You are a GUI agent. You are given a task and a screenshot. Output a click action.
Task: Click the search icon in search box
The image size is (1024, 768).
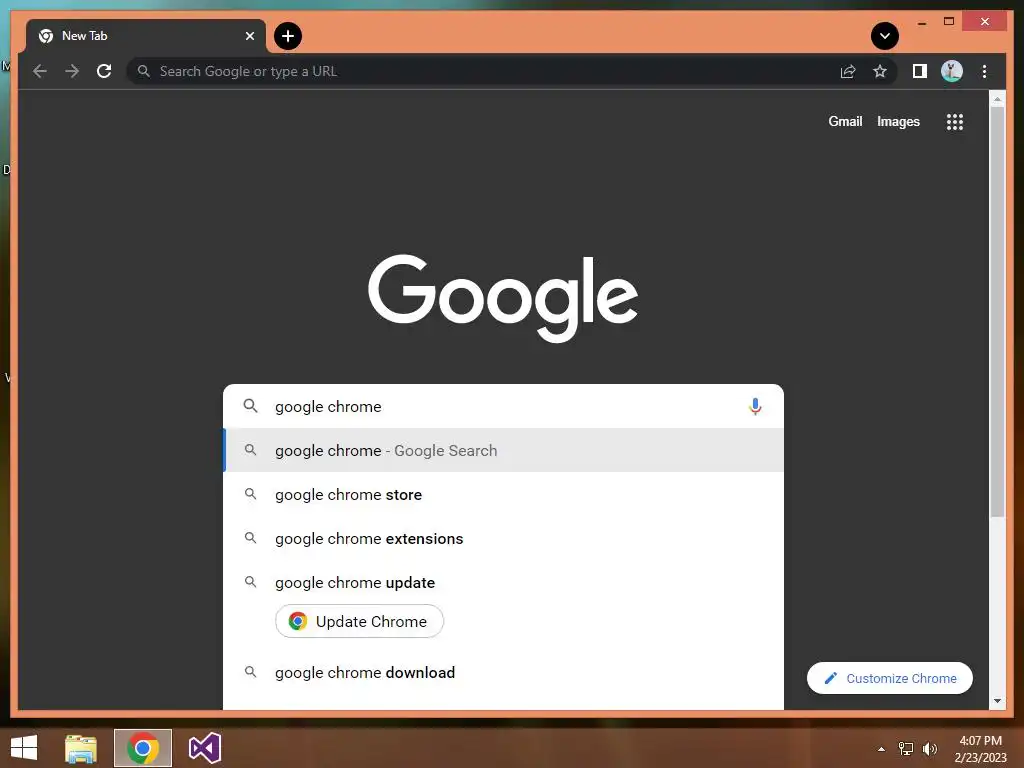tap(250, 406)
